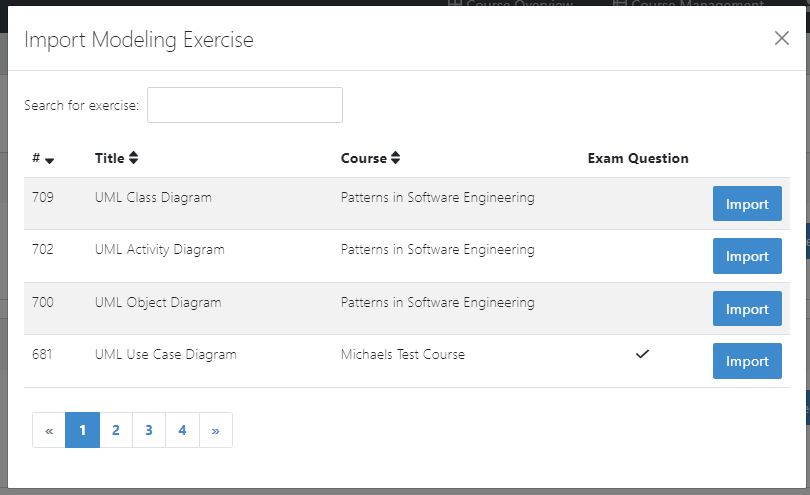Import the UML Use Case Diagram exercise
This screenshot has width=810, height=495.
click(746, 361)
